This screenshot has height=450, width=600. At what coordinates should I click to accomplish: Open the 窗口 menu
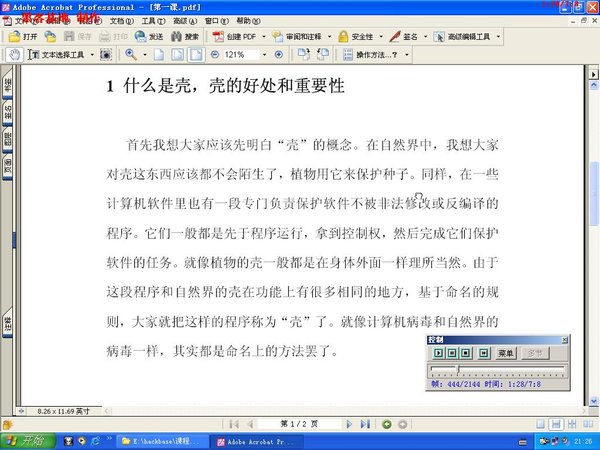[x=213, y=20]
